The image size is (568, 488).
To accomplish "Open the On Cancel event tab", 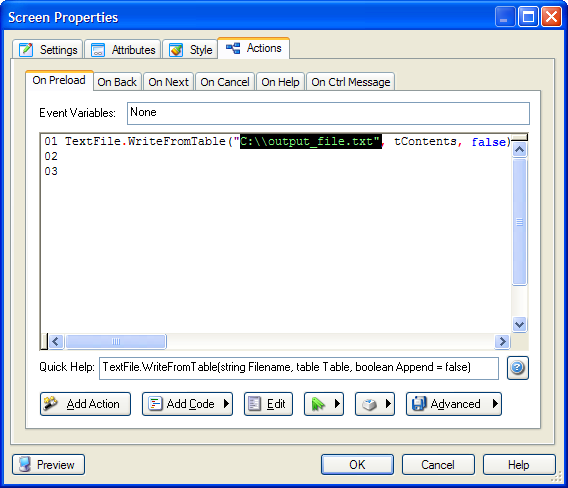I will pos(225,82).
